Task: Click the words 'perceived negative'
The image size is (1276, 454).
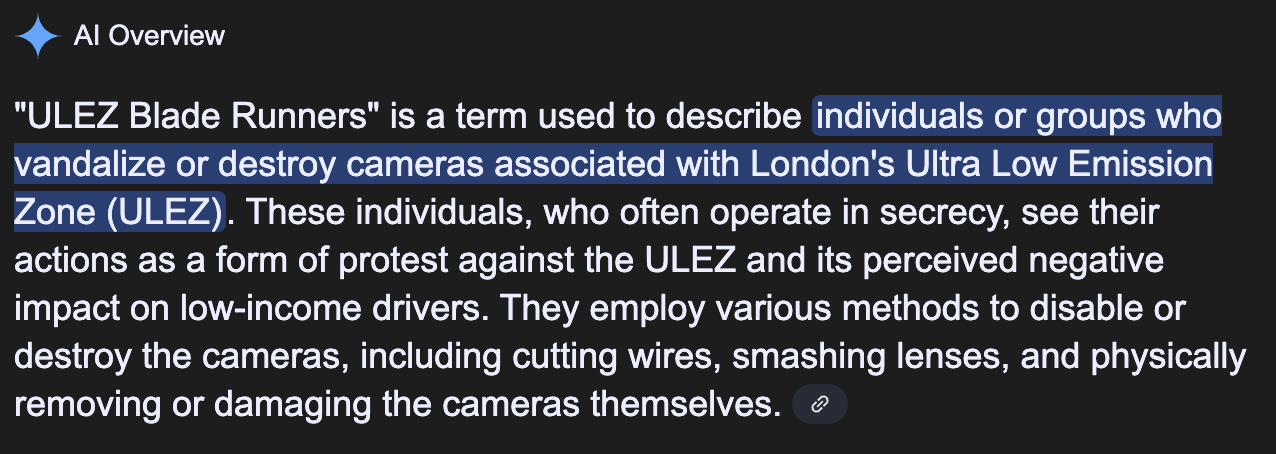Action: click(1021, 260)
